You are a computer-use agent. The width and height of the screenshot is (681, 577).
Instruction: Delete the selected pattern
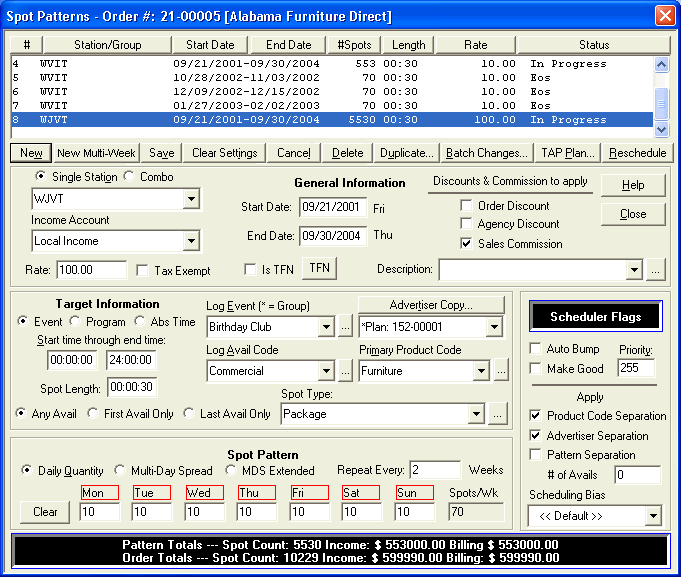click(347, 153)
